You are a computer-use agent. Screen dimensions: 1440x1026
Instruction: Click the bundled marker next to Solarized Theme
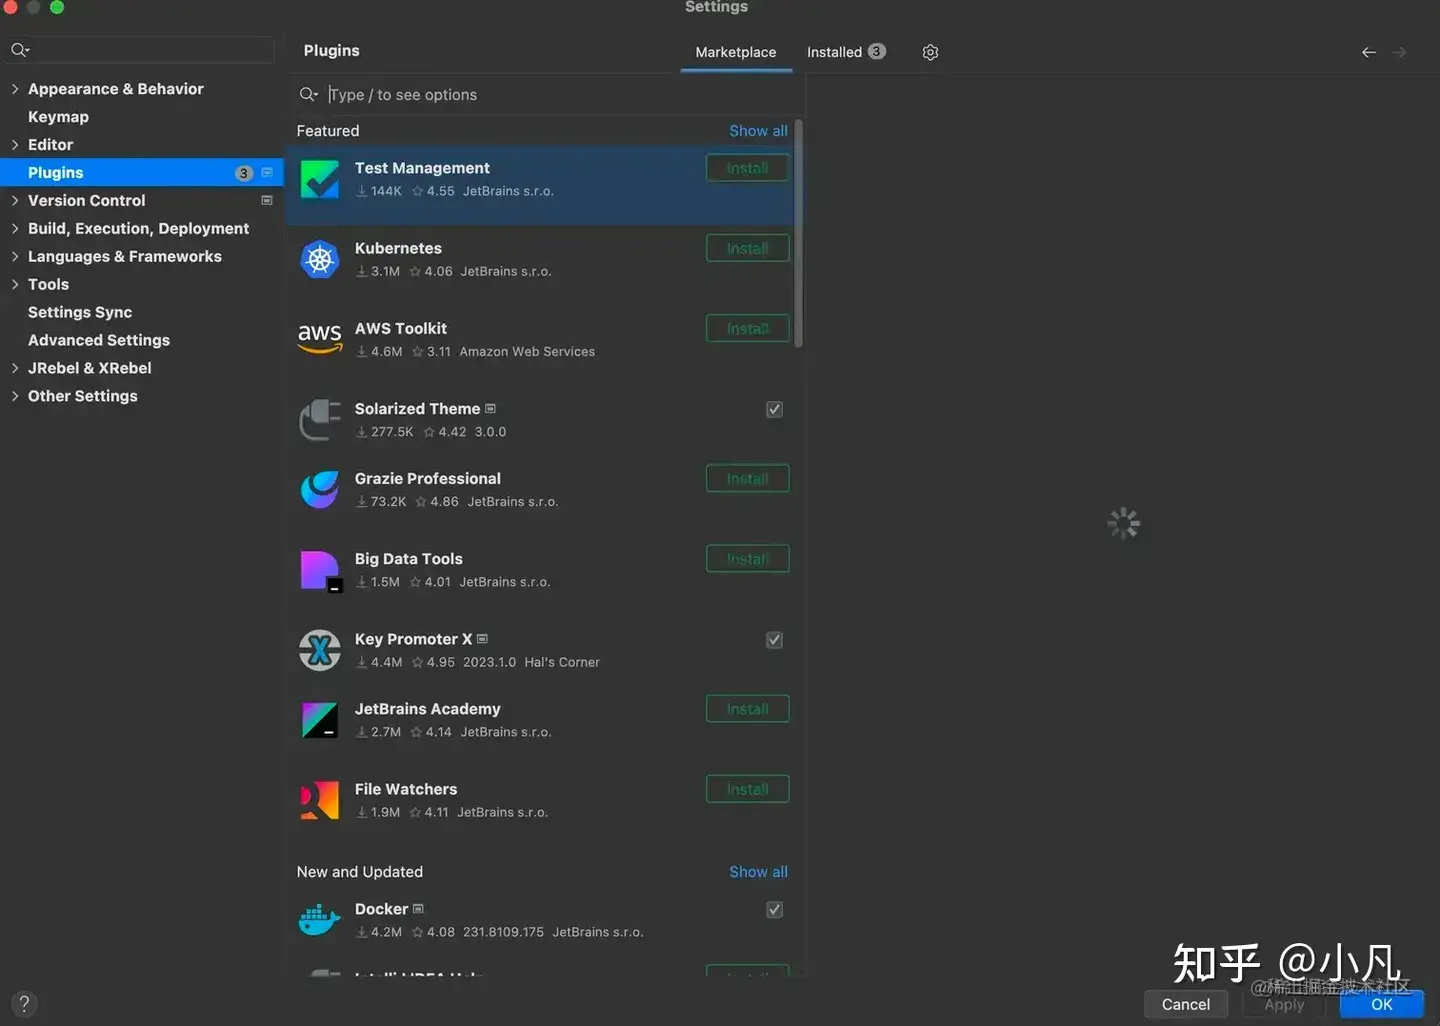(x=490, y=408)
